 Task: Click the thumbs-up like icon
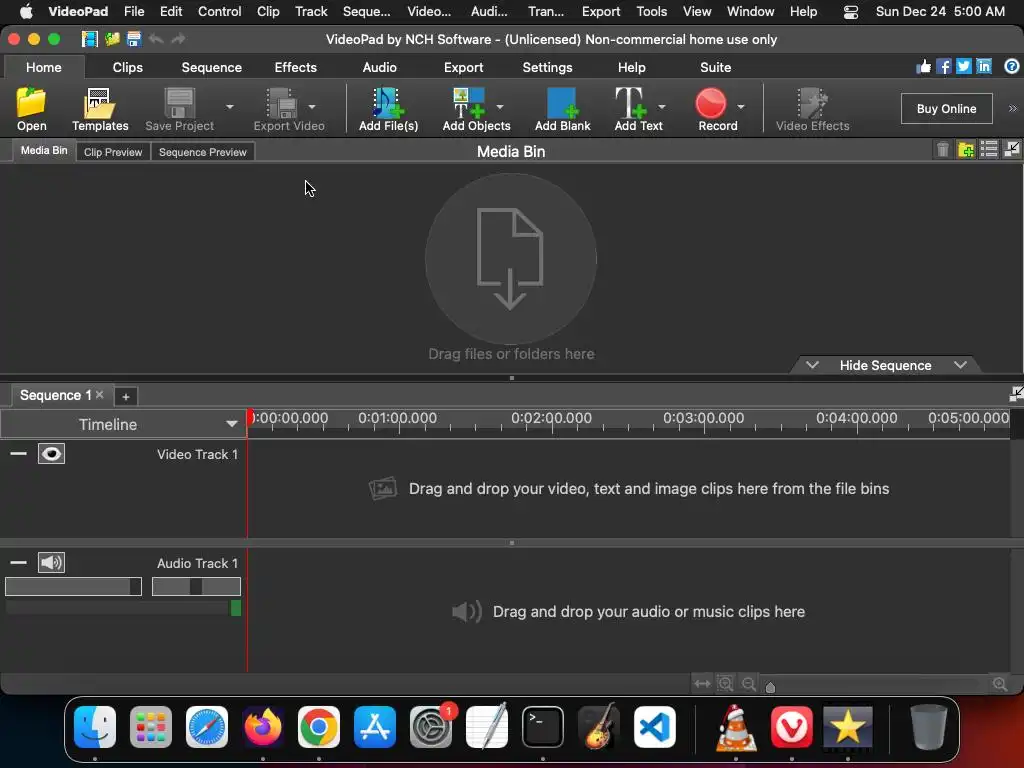point(923,67)
